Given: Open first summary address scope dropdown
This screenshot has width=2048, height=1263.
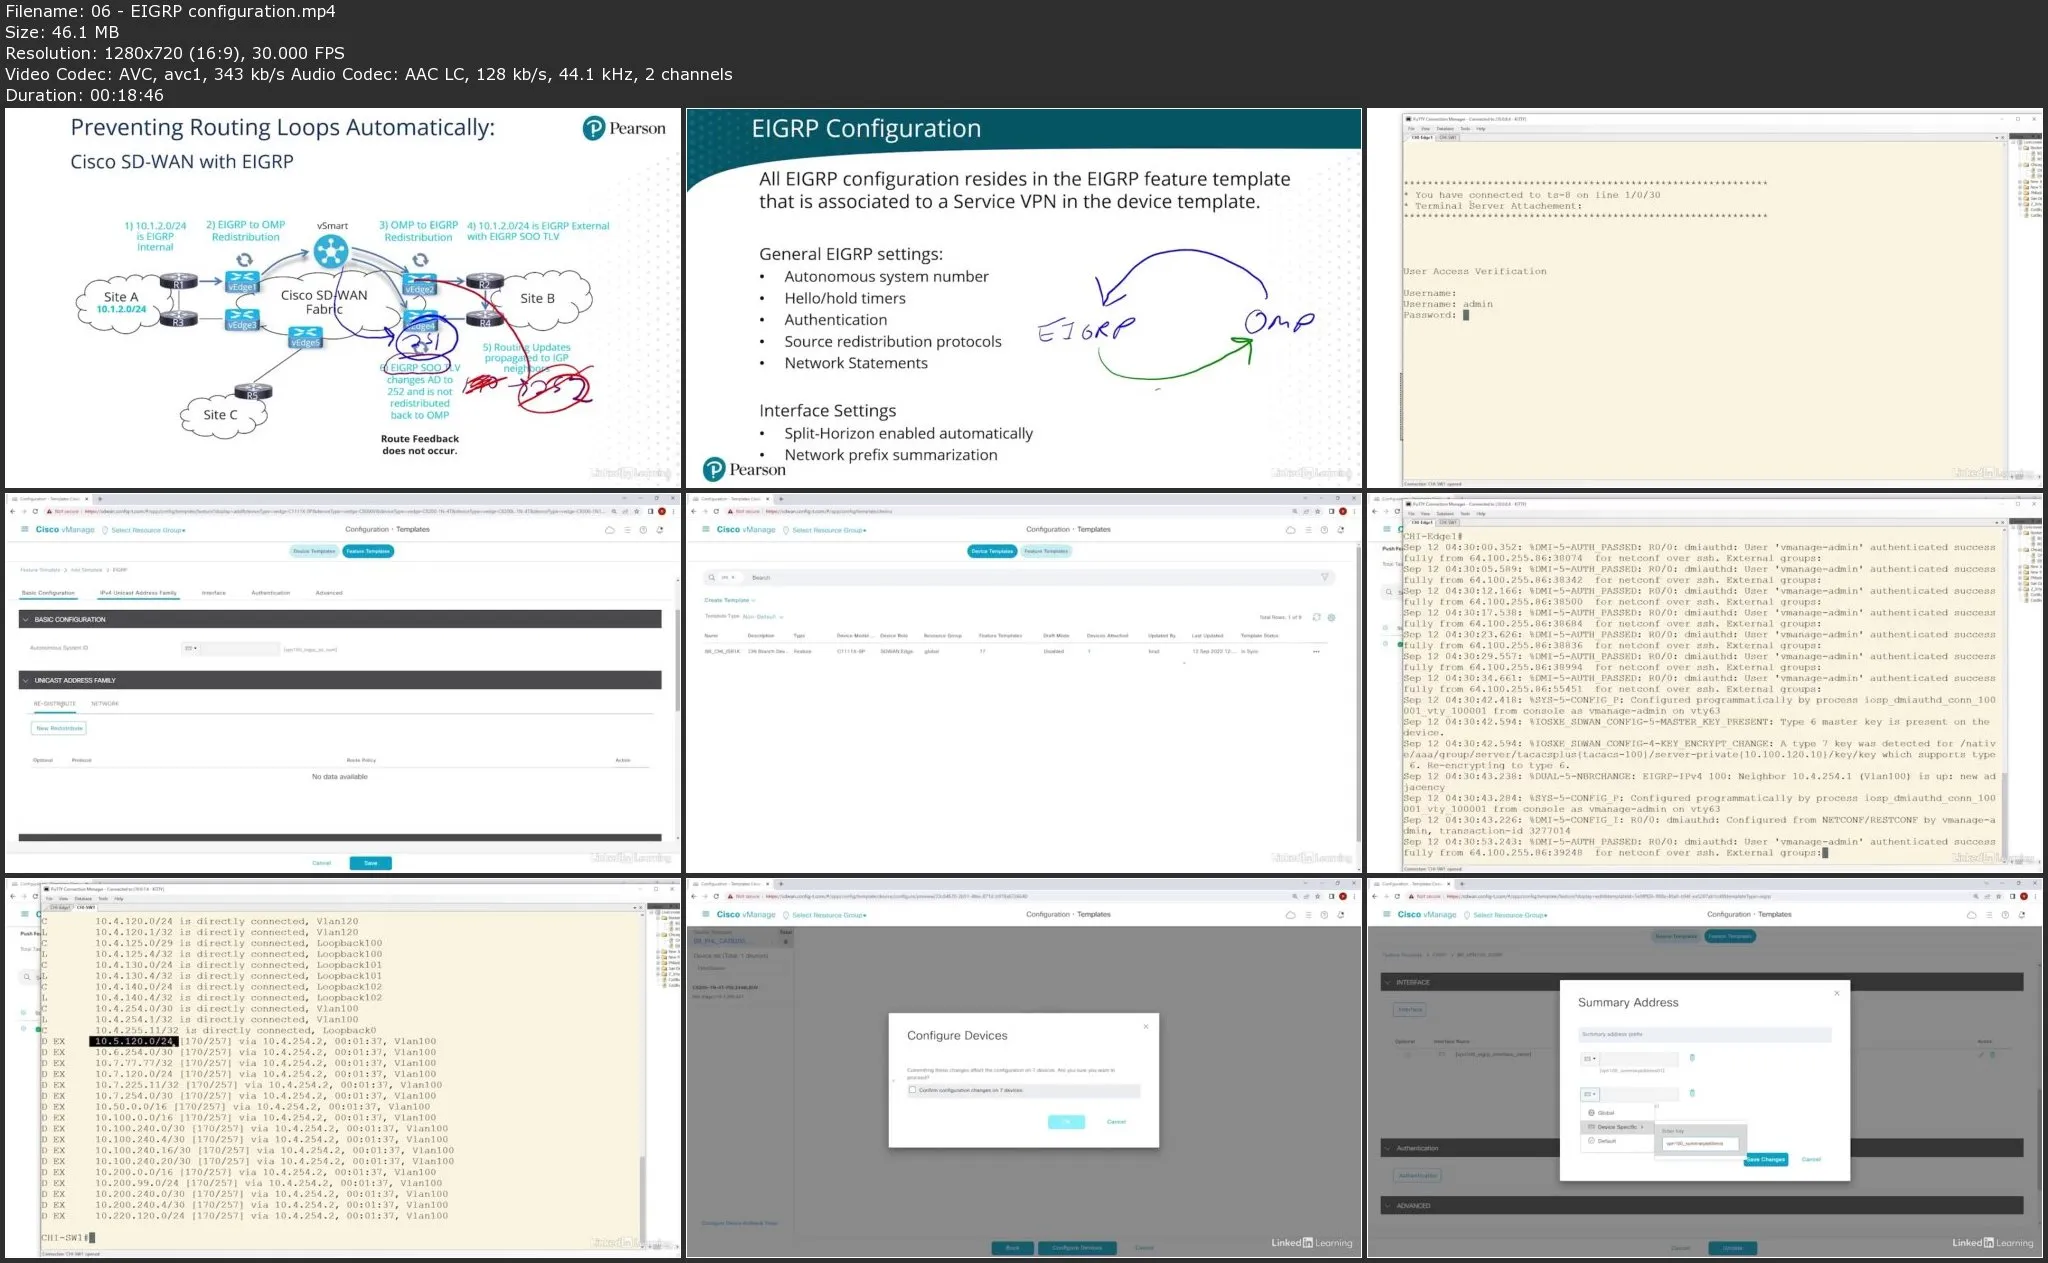Looking at the screenshot, I should tap(1589, 1058).
